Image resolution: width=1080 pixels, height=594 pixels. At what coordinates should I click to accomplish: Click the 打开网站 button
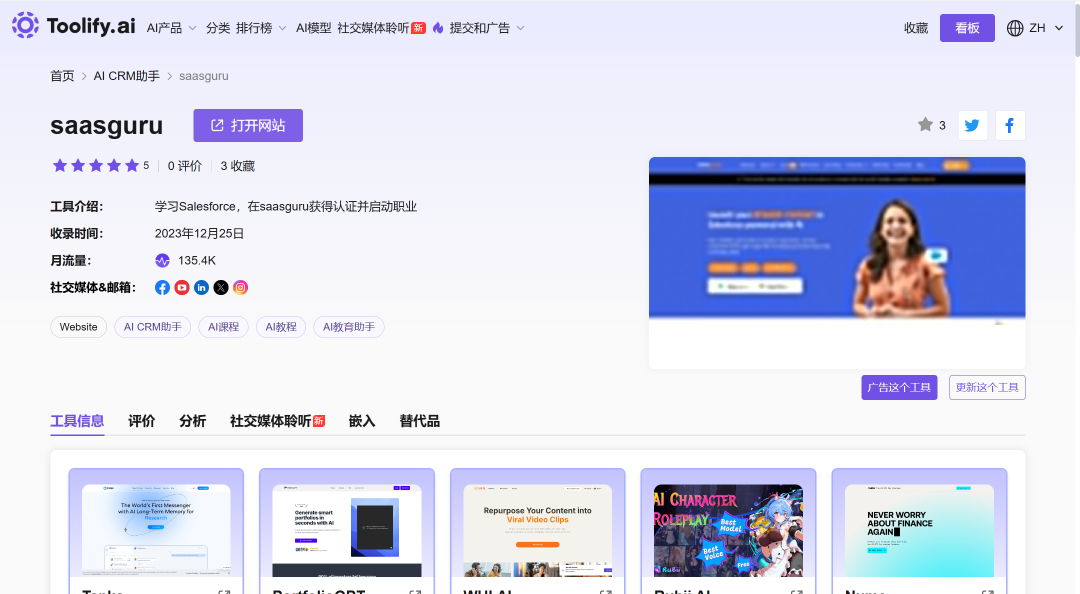click(248, 125)
